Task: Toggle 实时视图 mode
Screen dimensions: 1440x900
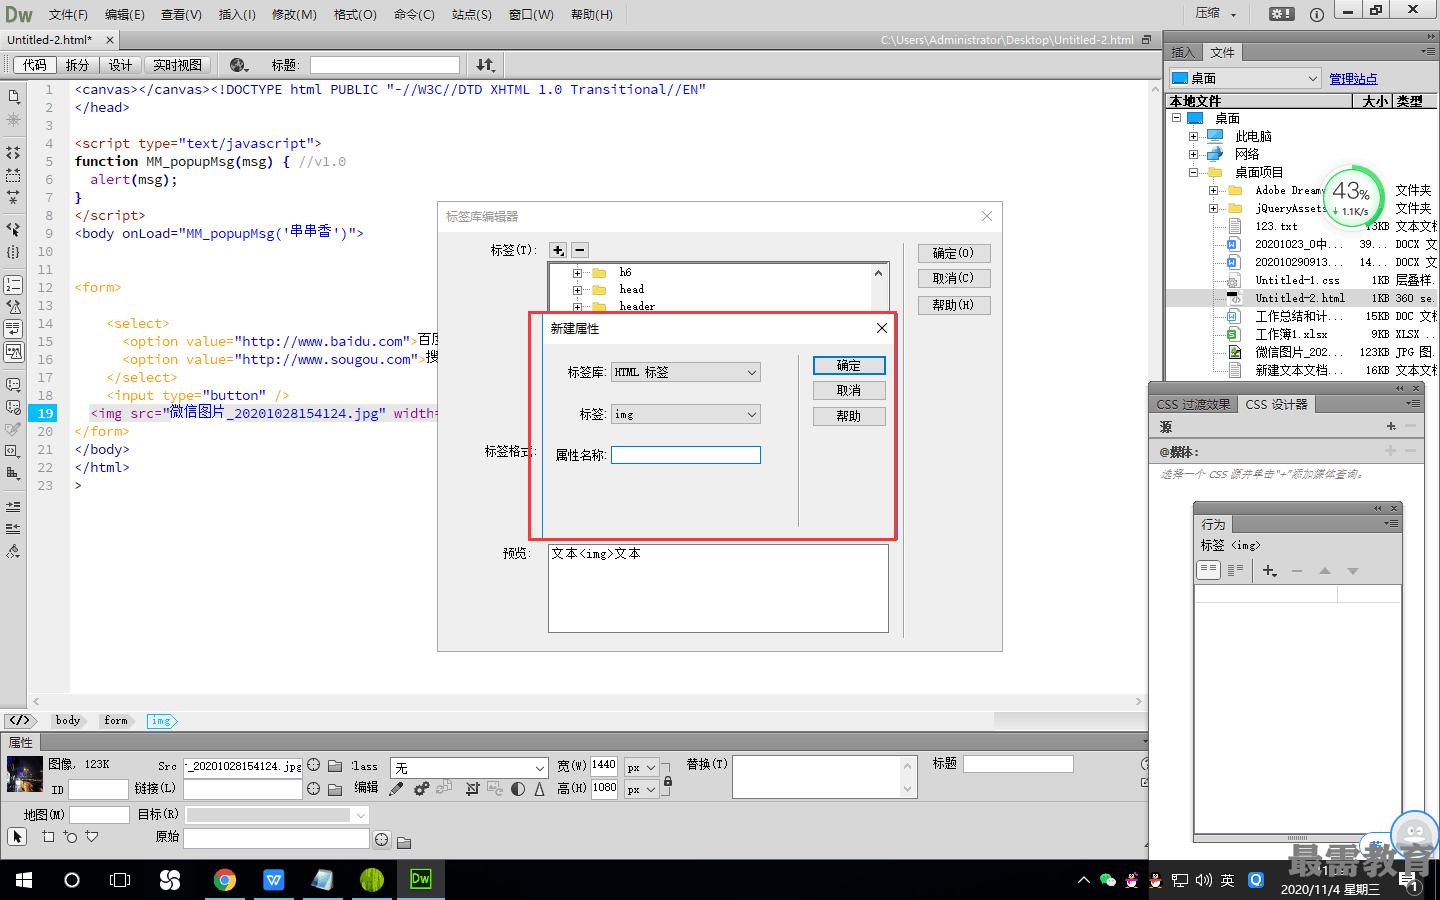Action: (x=177, y=65)
